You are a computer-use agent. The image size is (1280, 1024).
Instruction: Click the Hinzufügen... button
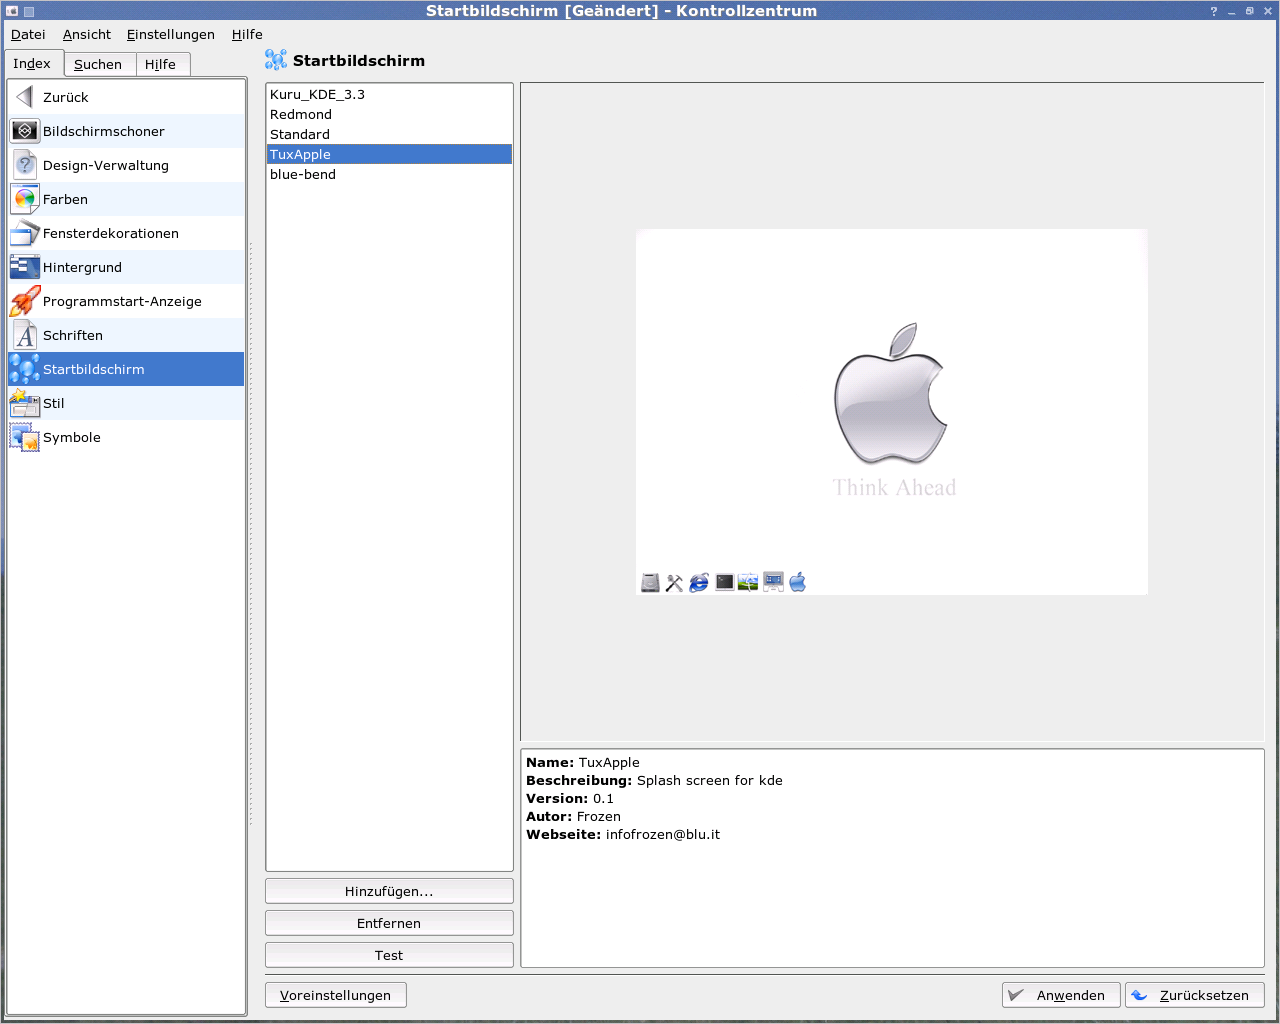(x=389, y=891)
